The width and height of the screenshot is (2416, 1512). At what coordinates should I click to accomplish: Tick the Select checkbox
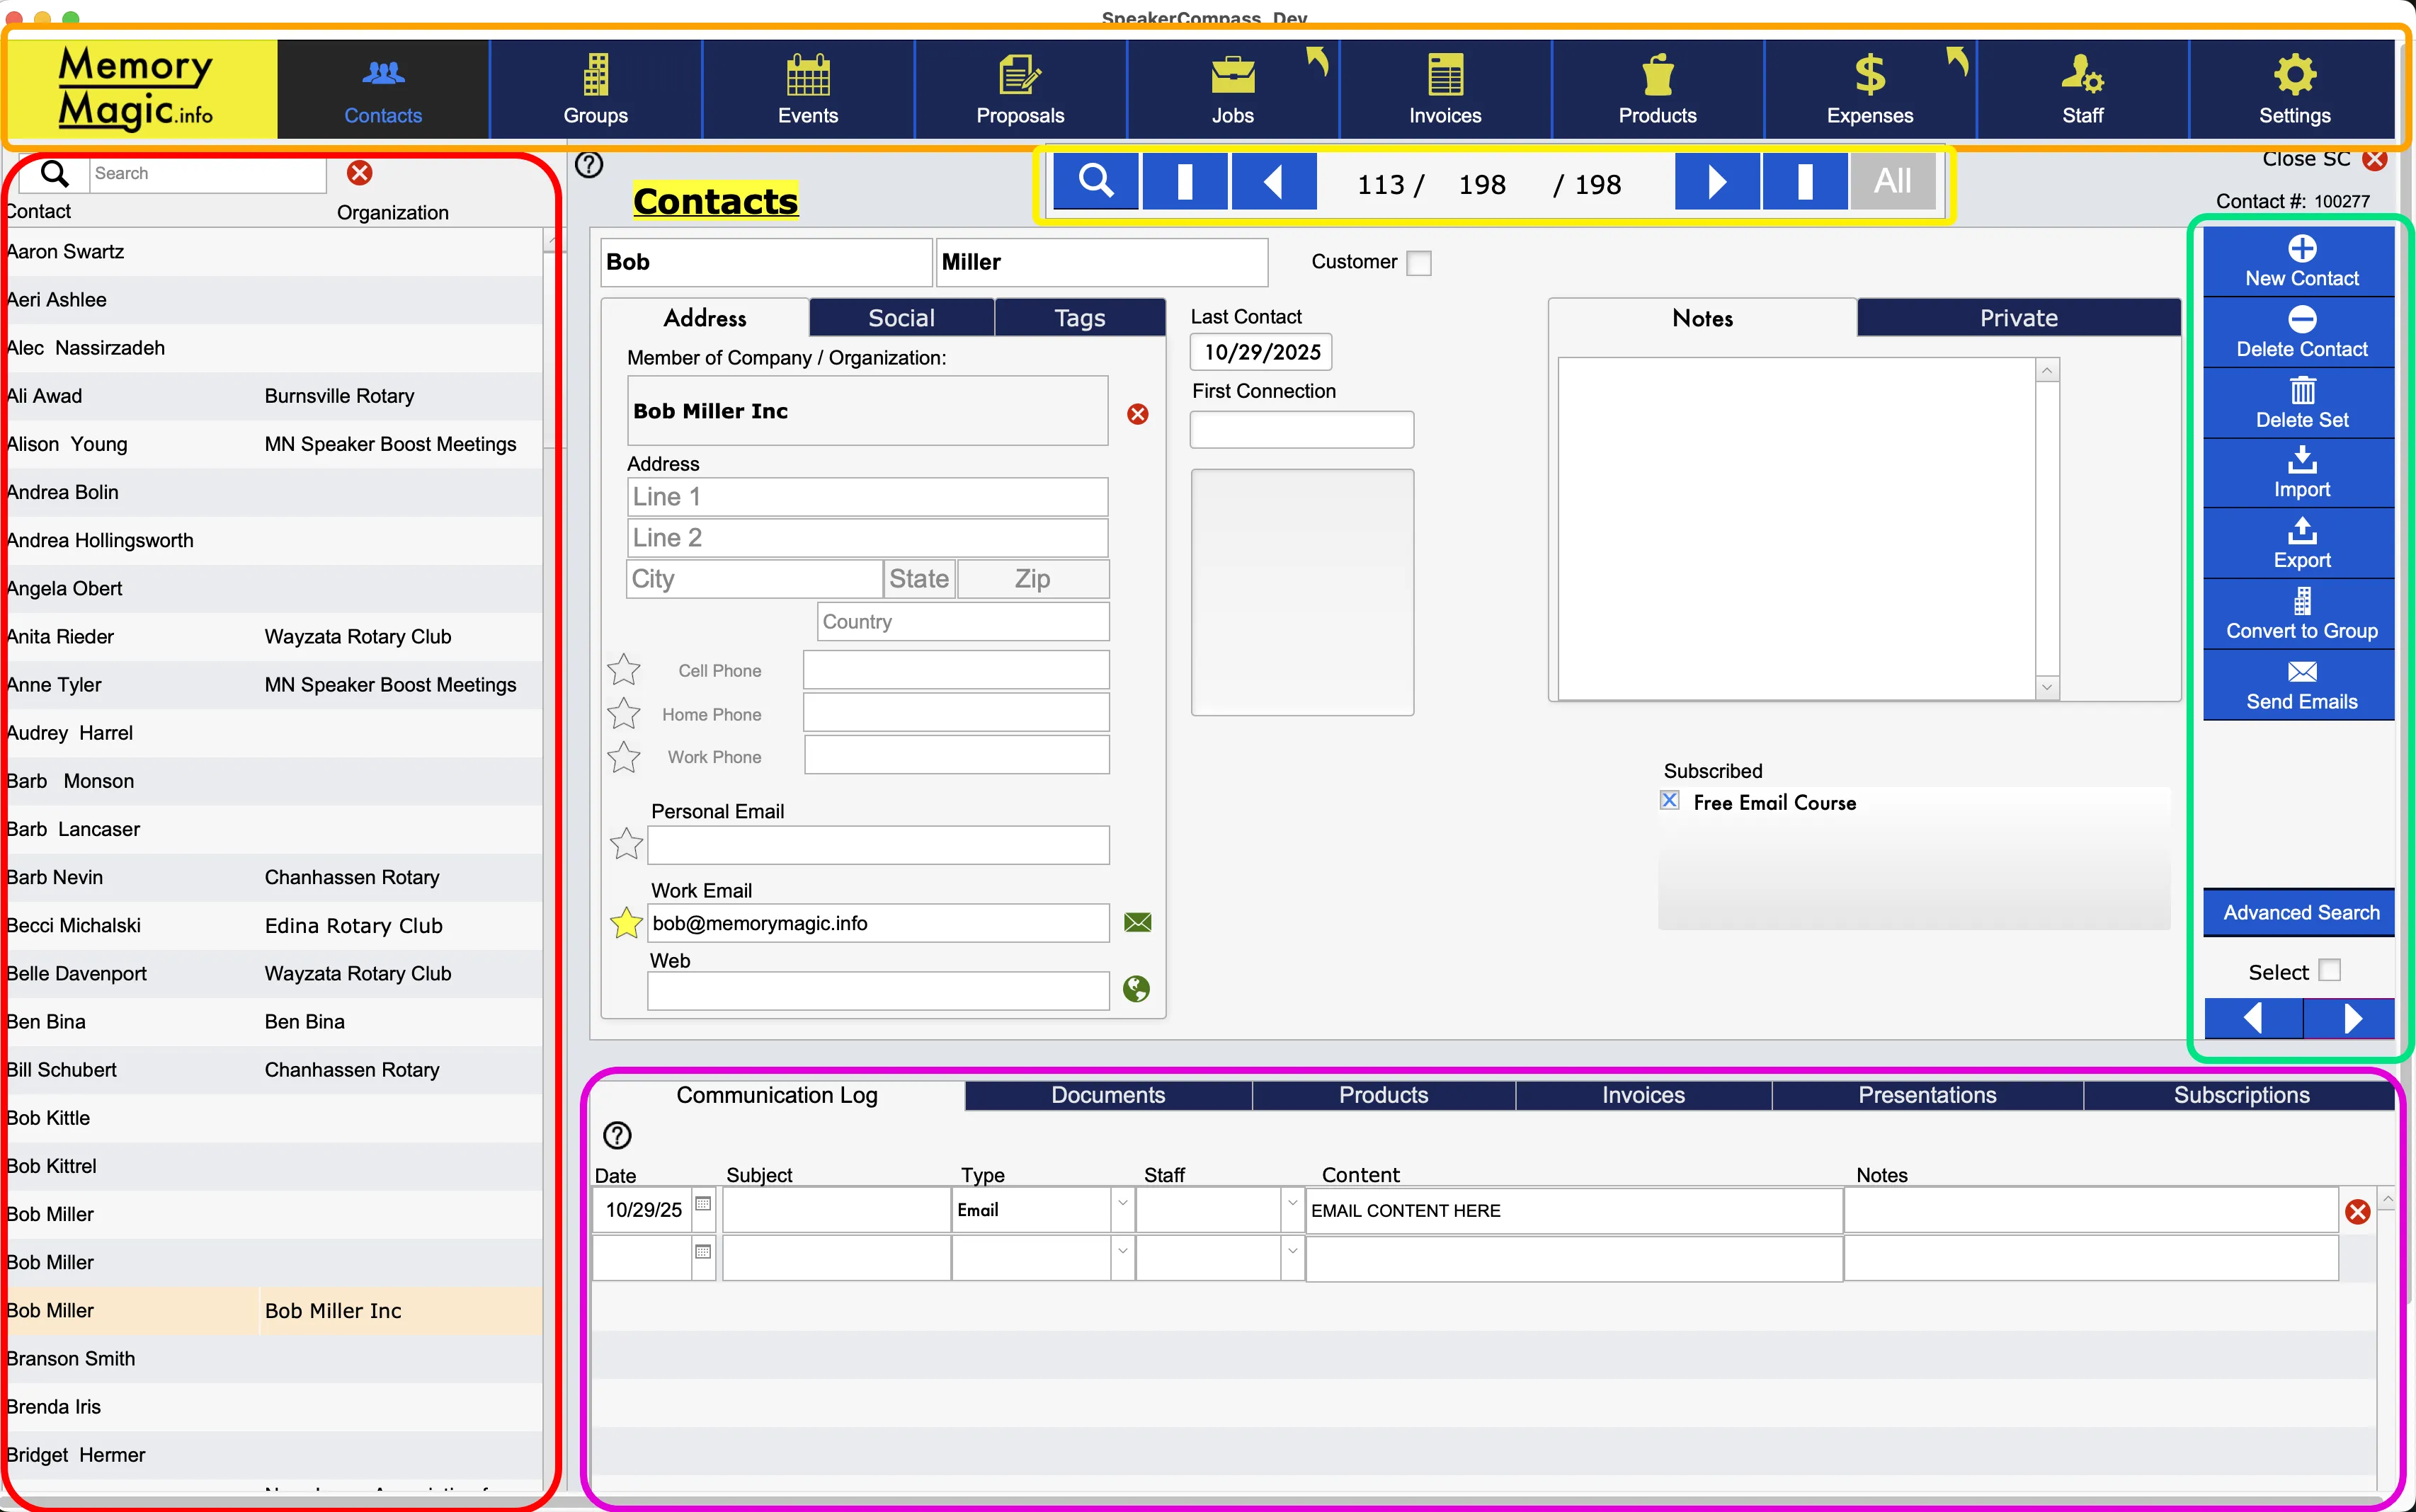tap(2329, 970)
